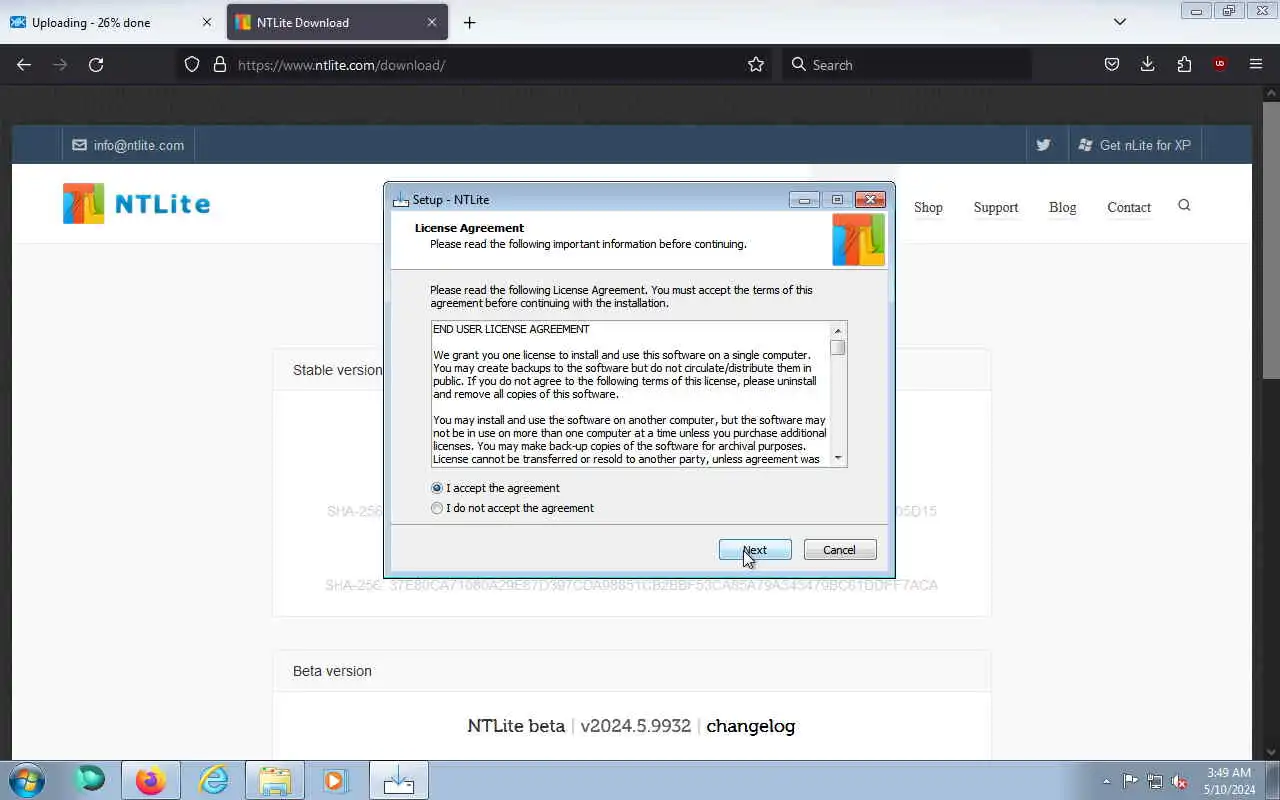Click the NTLite beta version heading text
Image resolution: width=1280 pixels, height=800 pixels.
(x=516, y=726)
